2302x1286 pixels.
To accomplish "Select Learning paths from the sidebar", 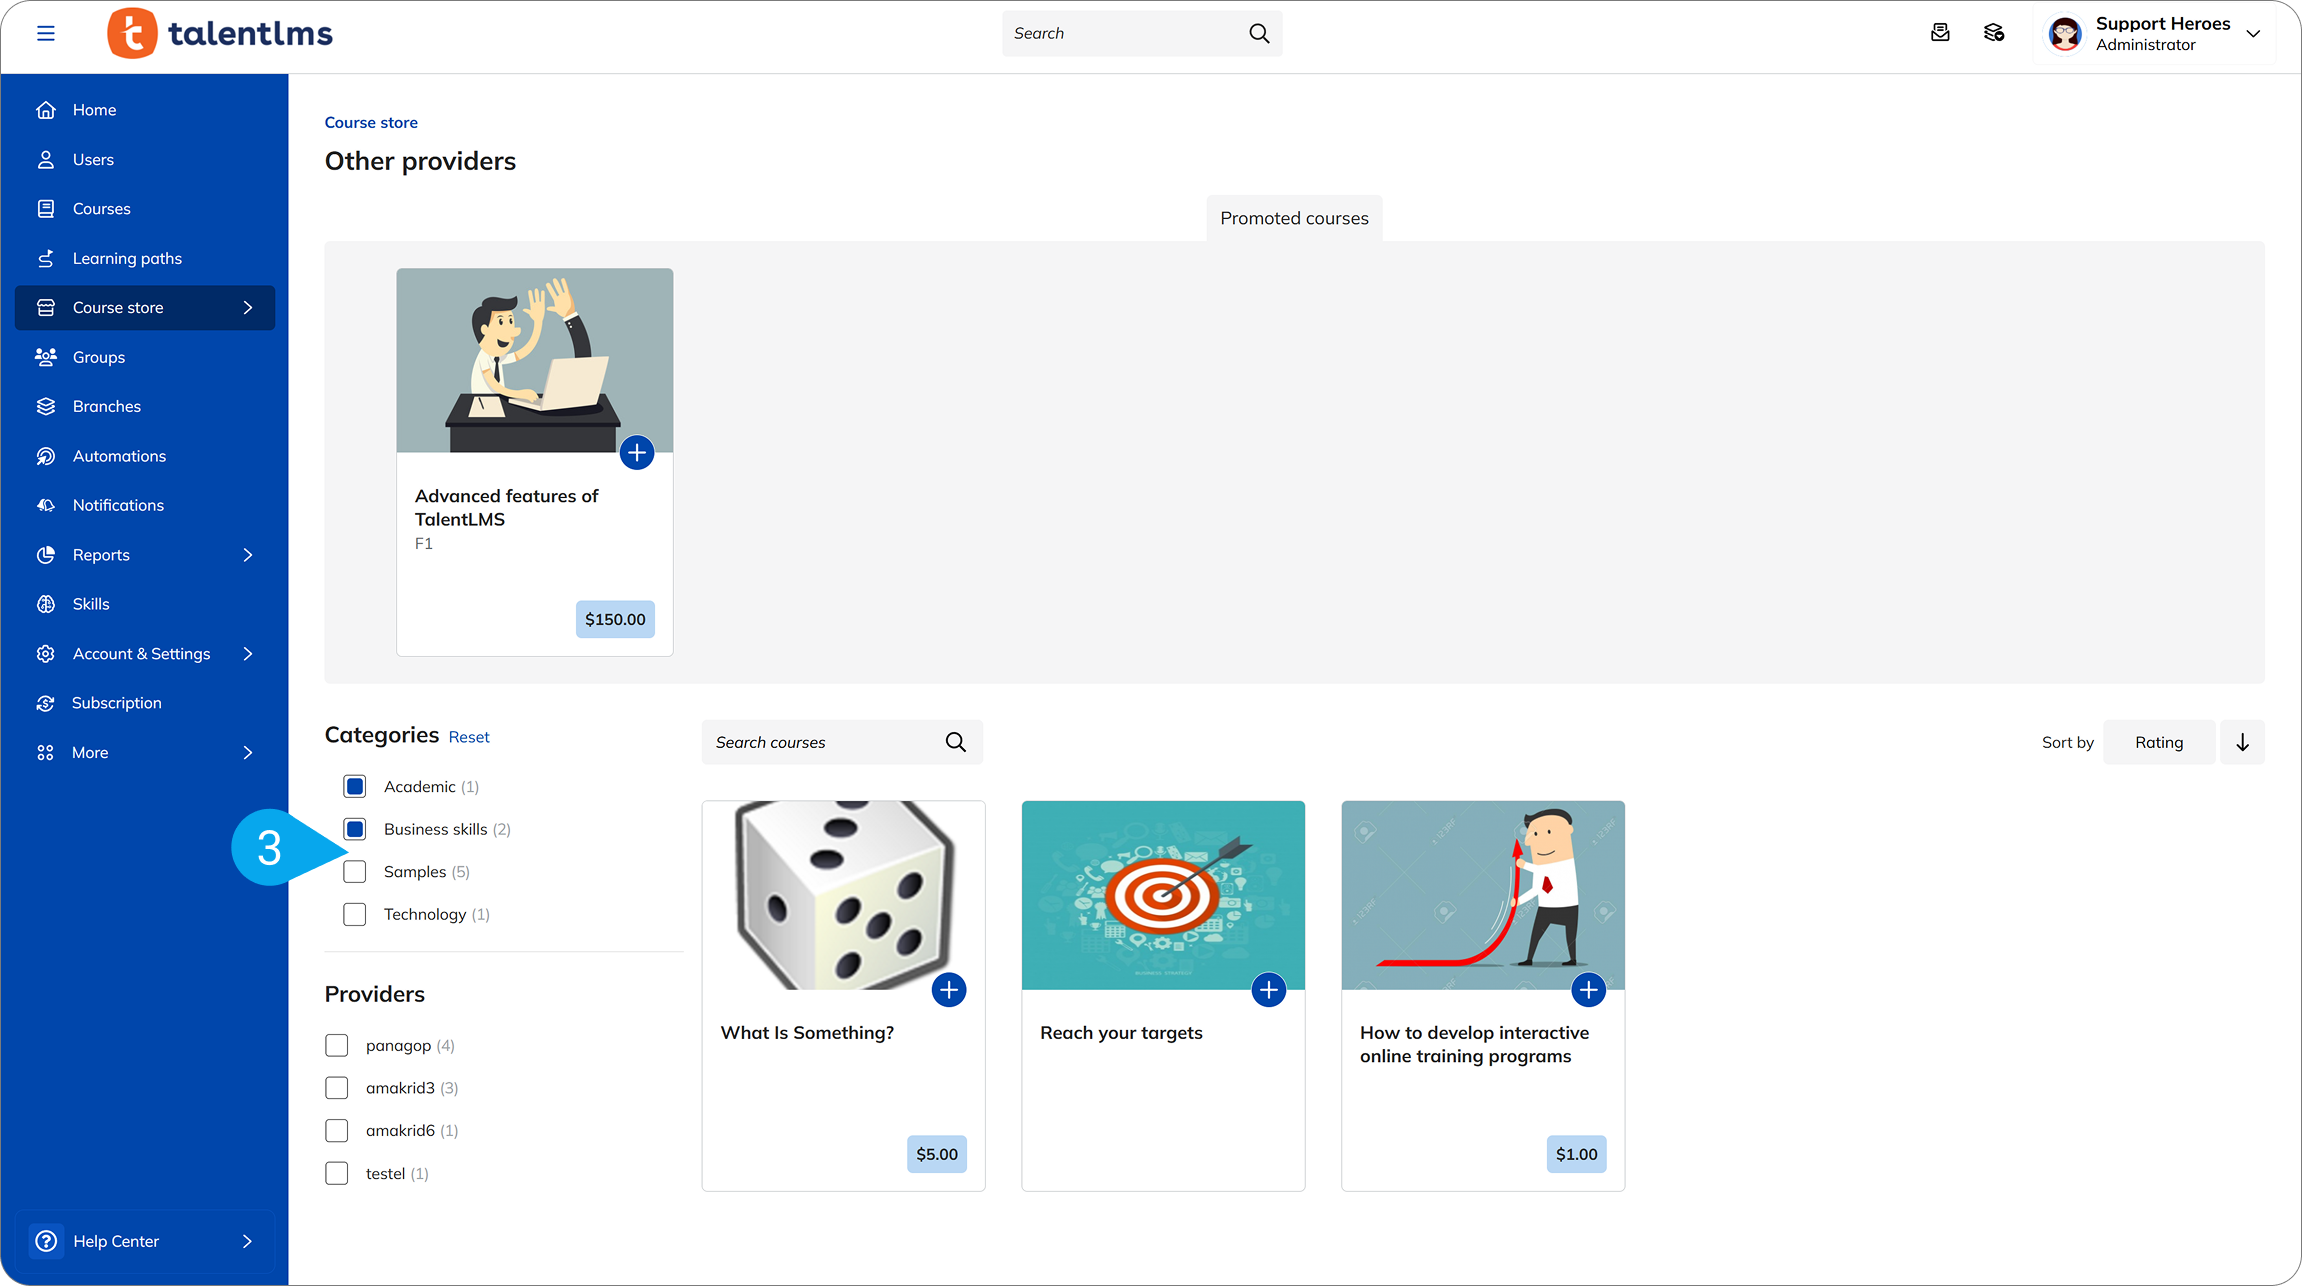I will [x=126, y=257].
